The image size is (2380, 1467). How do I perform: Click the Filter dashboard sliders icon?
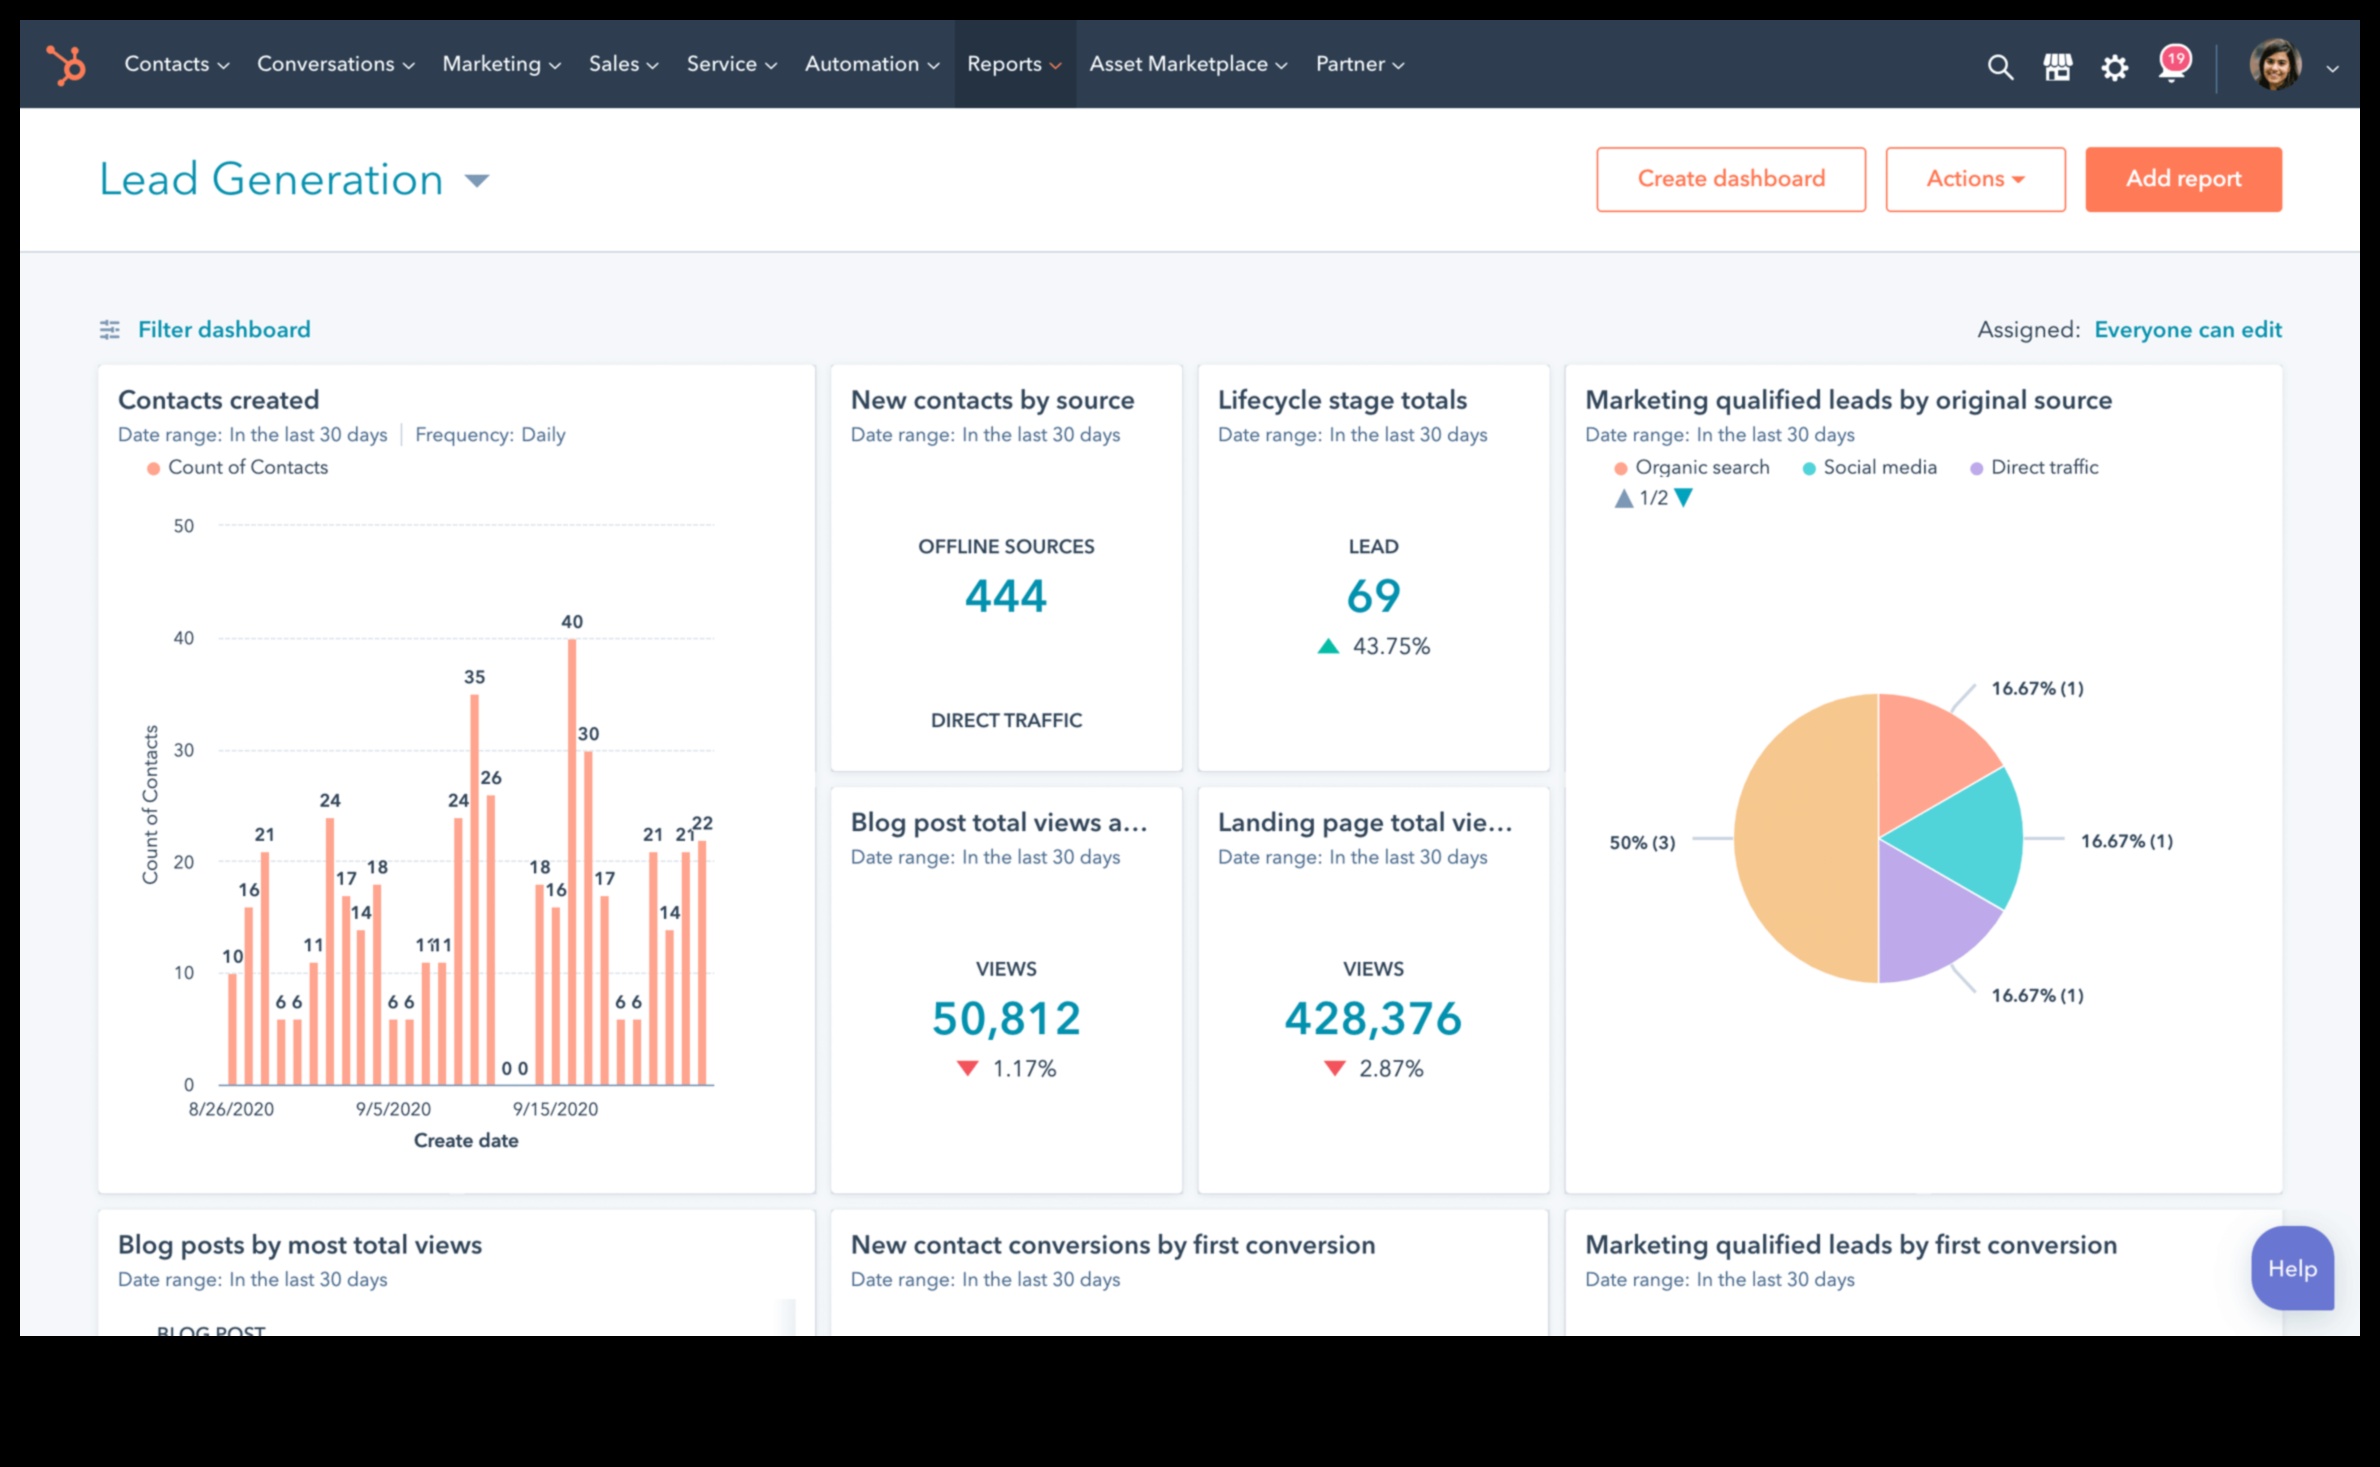[110, 329]
